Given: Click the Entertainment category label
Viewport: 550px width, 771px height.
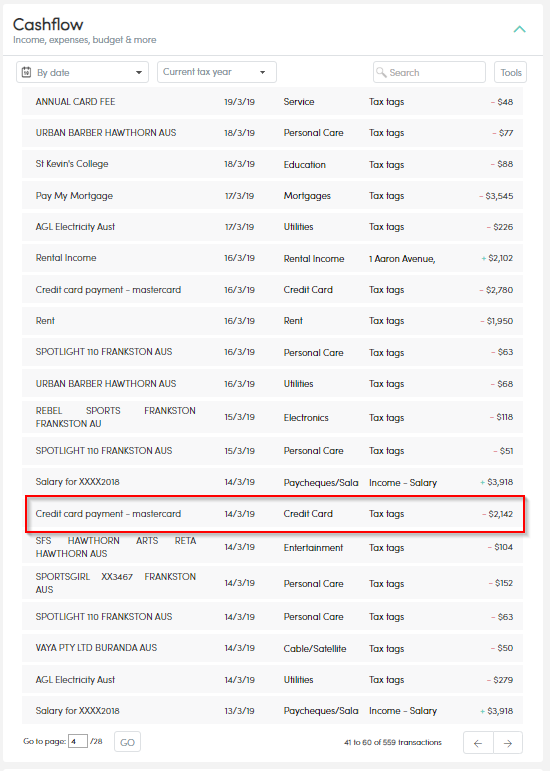Looking at the screenshot, I should 313,548.
